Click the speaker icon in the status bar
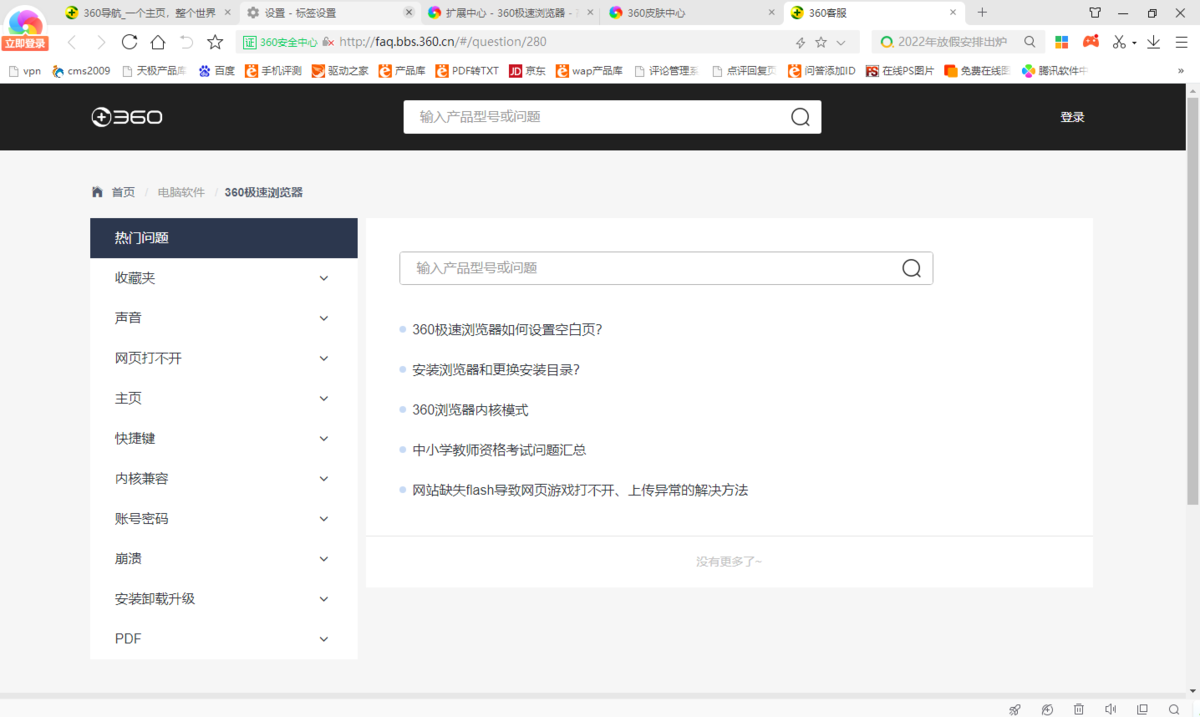 (1110, 708)
